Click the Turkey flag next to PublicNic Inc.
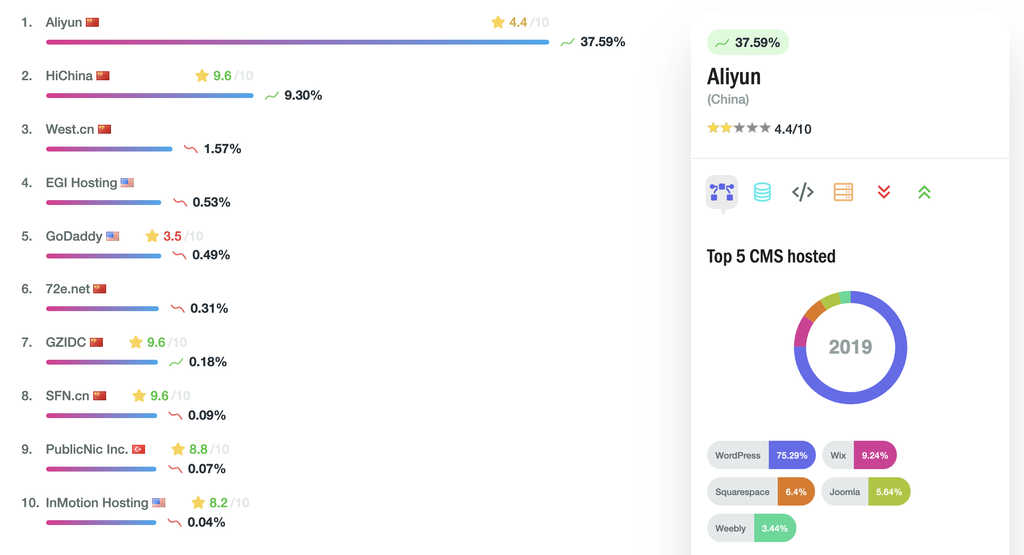The image size is (1024, 555). point(138,449)
